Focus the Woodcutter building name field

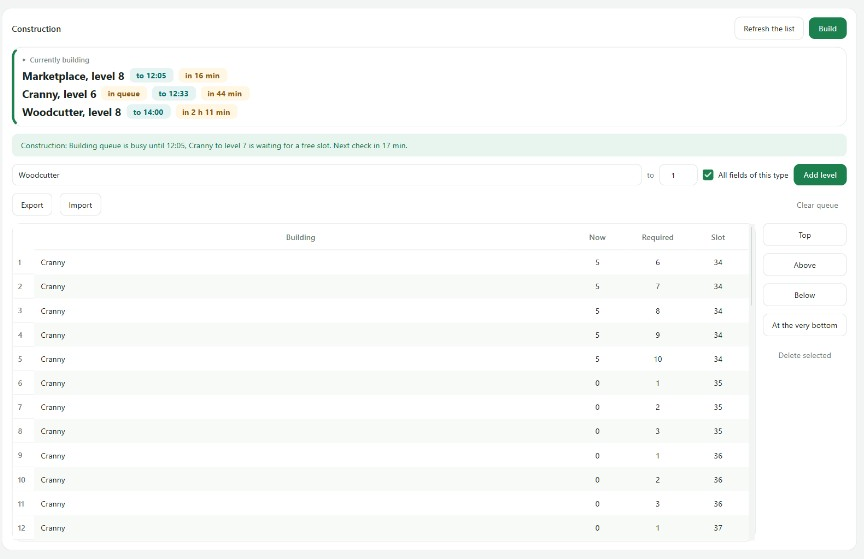[327, 175]
